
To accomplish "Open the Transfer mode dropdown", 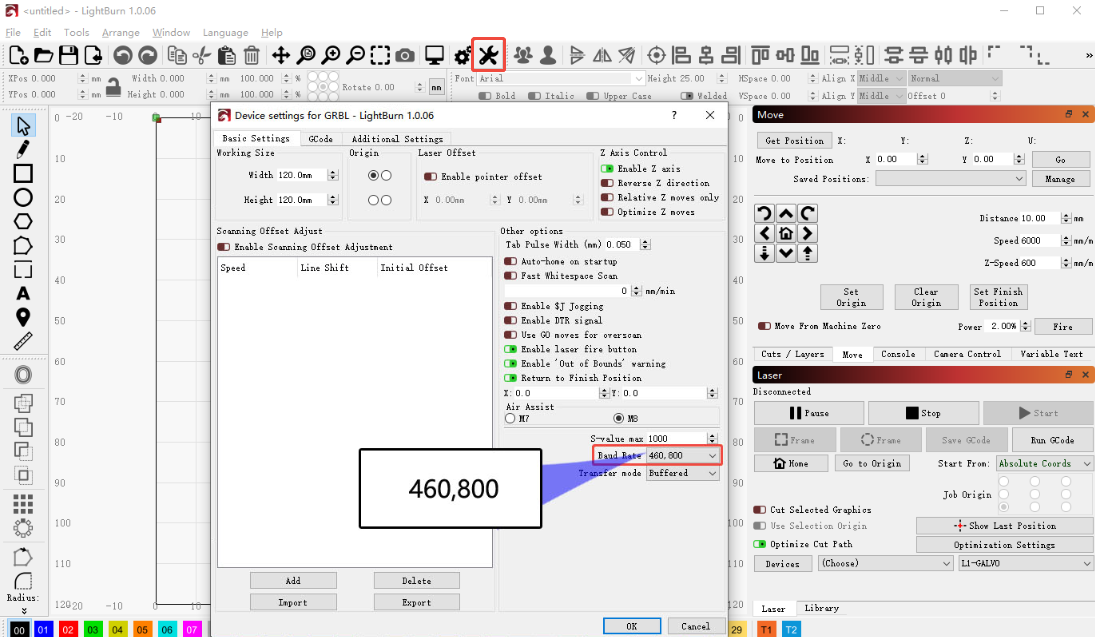I will (x=682, y=473).
